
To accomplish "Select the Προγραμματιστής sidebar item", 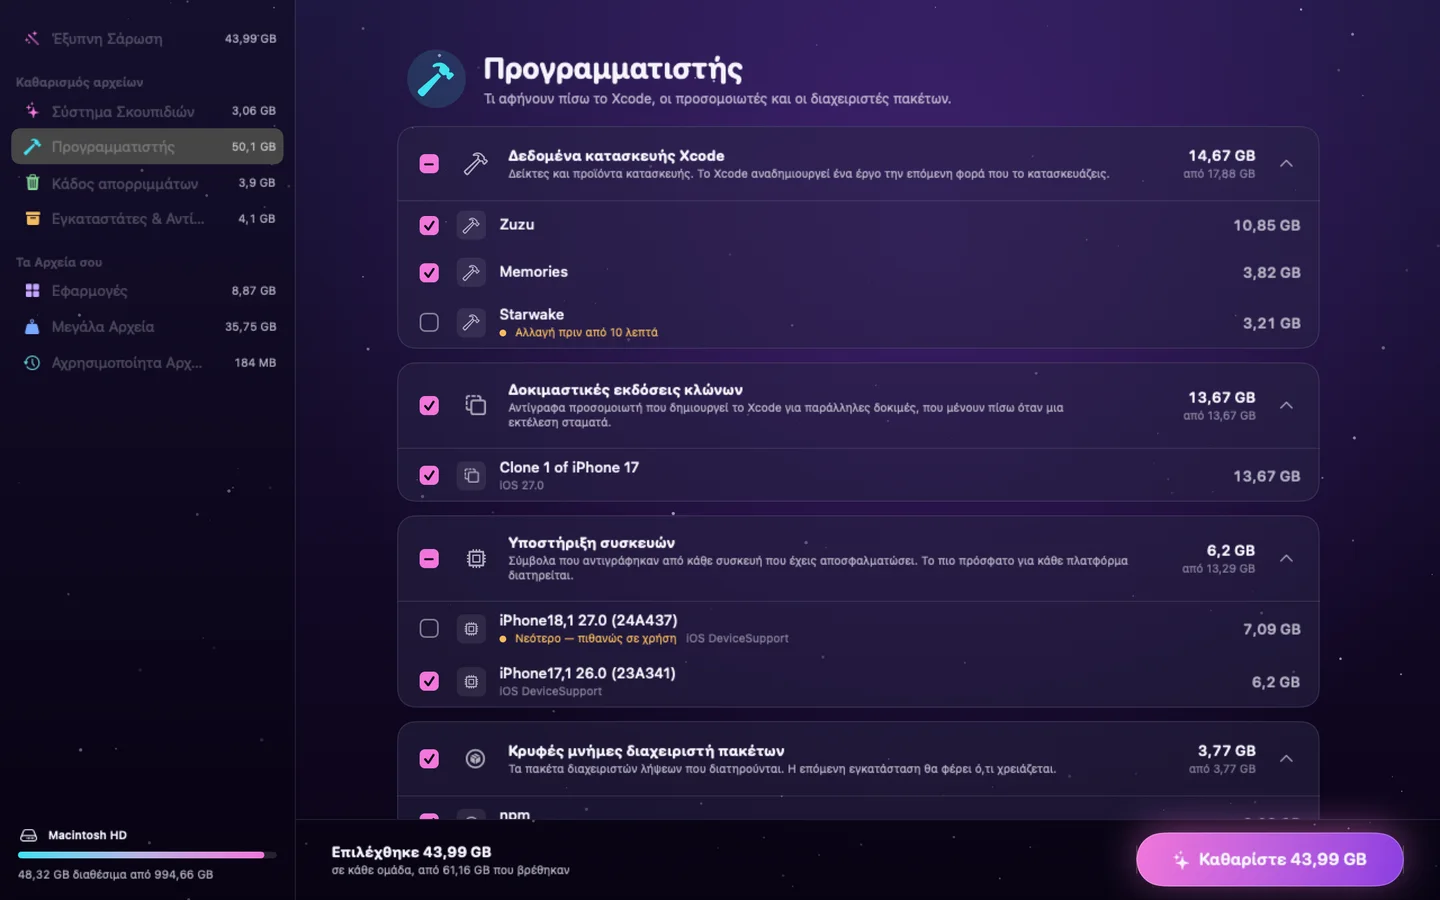I will click(147, 147).
